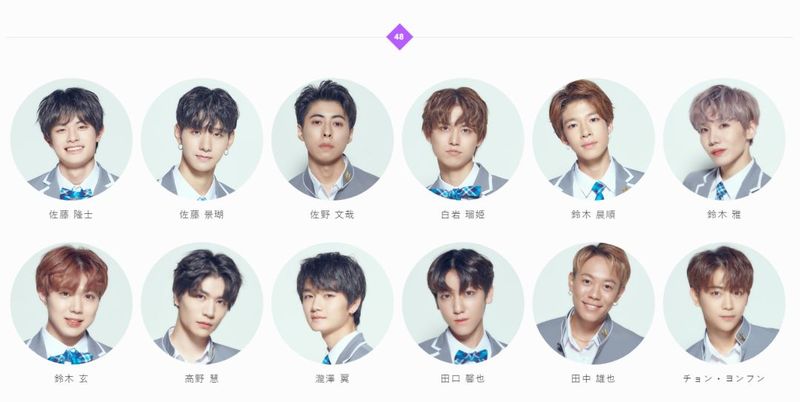Click the name label 佐藤 隆士
Viewport: 800px width, 402px height.
click(x=71, y=215)
